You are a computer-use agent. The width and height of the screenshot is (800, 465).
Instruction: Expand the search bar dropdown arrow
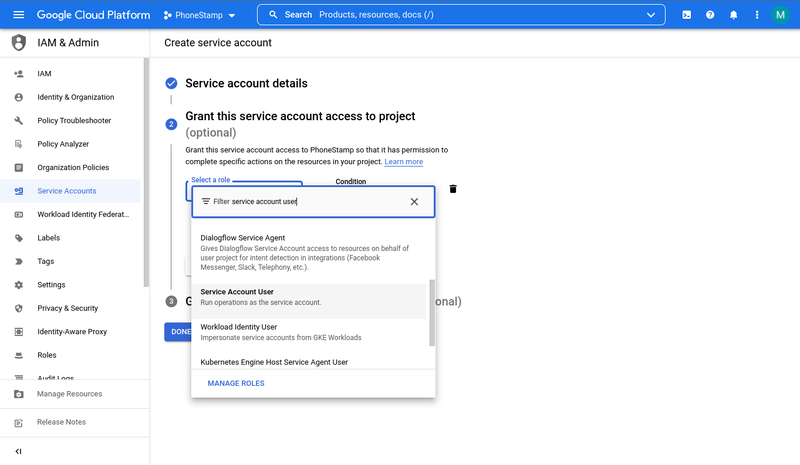point(651,15)
